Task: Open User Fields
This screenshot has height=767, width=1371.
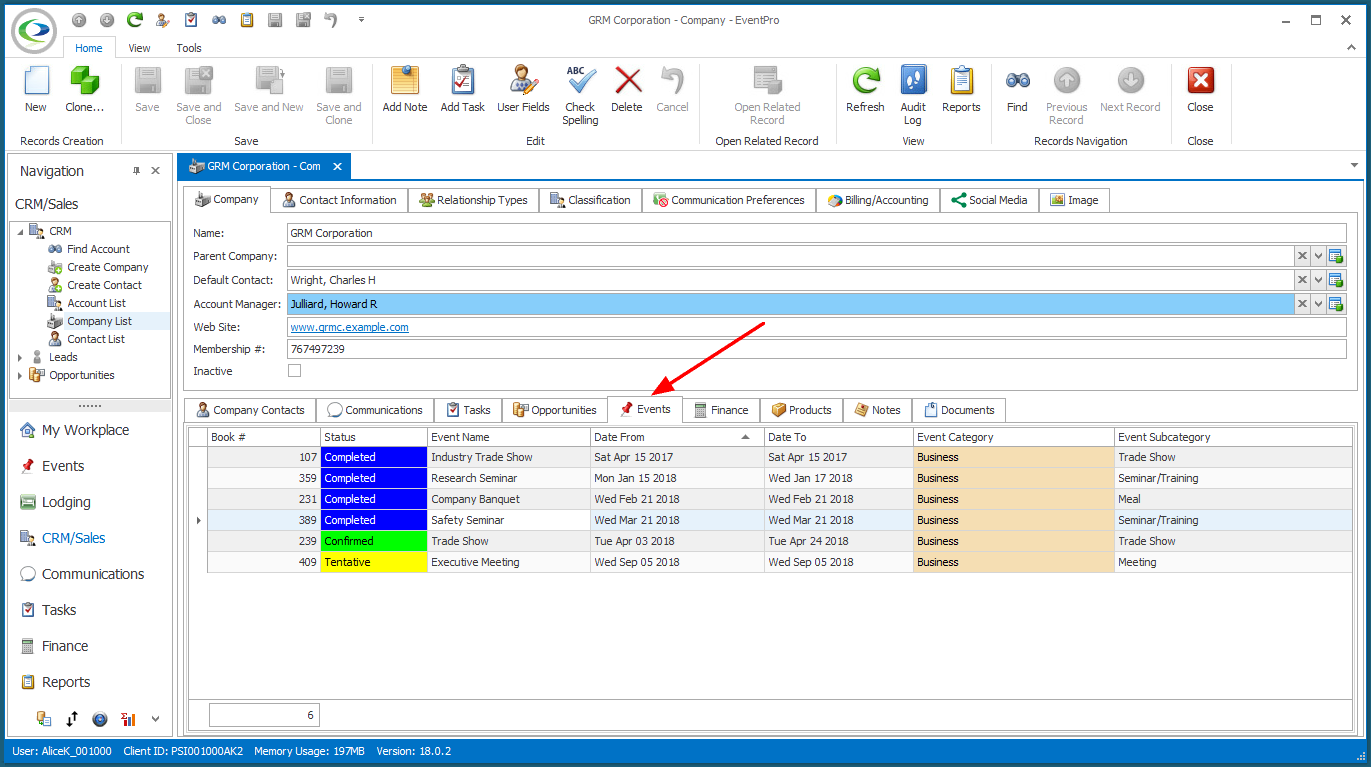Action: coord(523,90)
